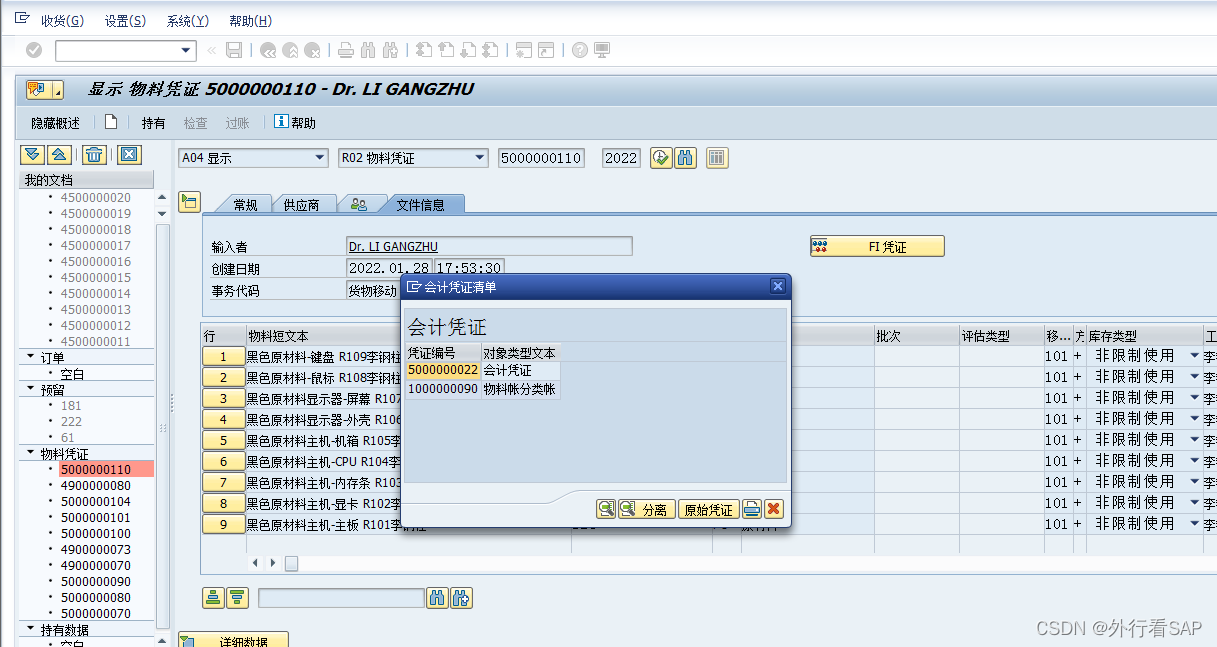Click the toolbar Help question mark icon
This screenshot has width=1217, height=647.
[x=580, y=50]
